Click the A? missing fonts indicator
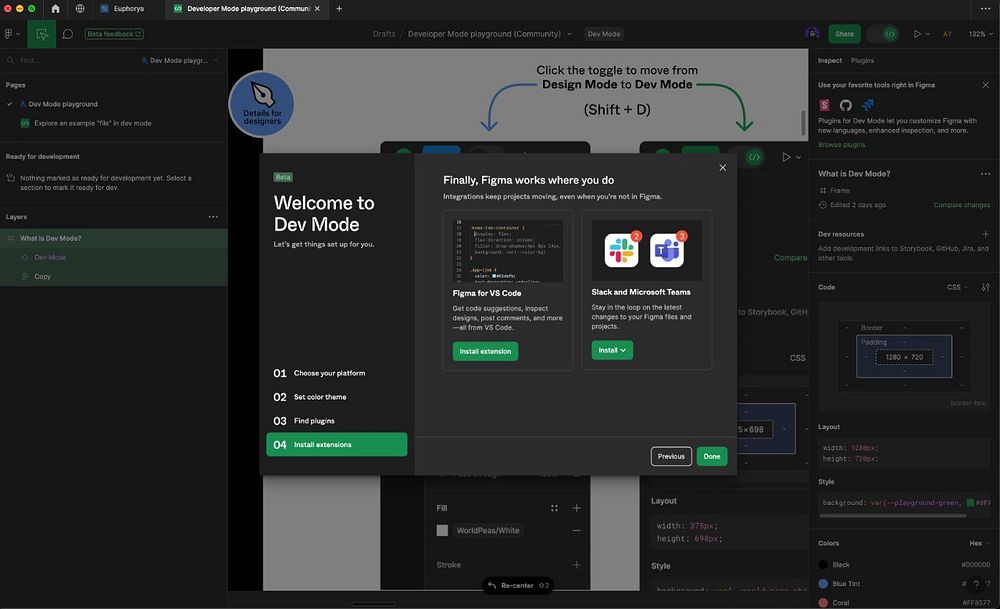Image resolution: width=1000 pixels, height=609 pixels. [x=947, y=34]
